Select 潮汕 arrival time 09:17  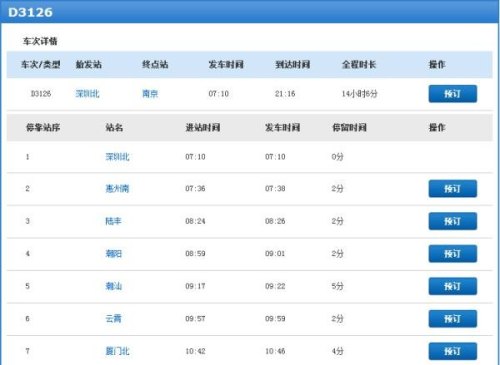195,286
